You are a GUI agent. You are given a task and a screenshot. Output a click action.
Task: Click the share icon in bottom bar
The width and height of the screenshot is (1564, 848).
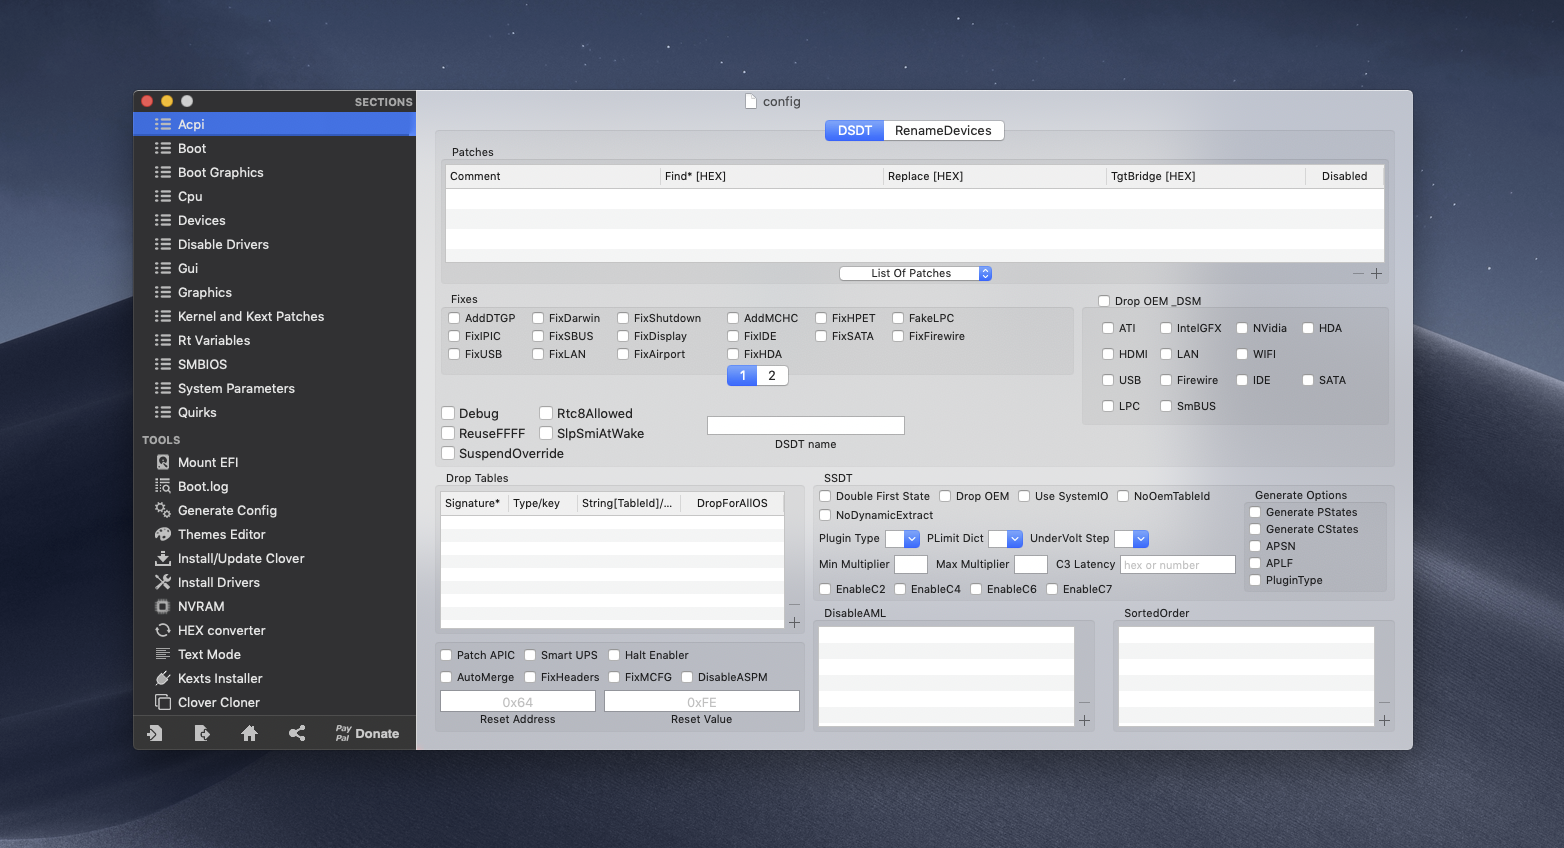297,733
